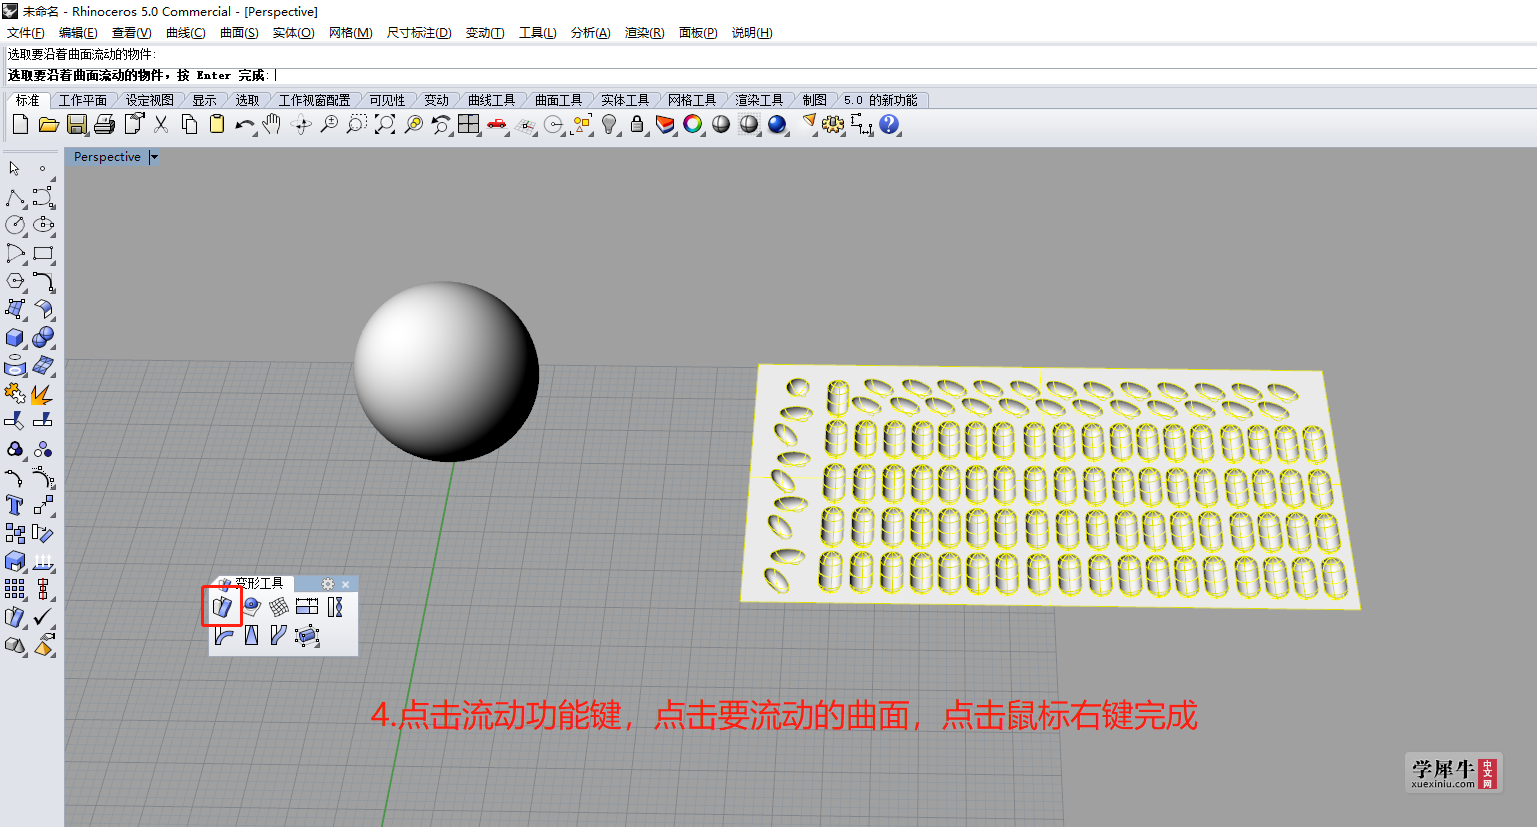Screen dimensions: 1537x827
Task: Click the red car named view icon
Action: point(497,124)
